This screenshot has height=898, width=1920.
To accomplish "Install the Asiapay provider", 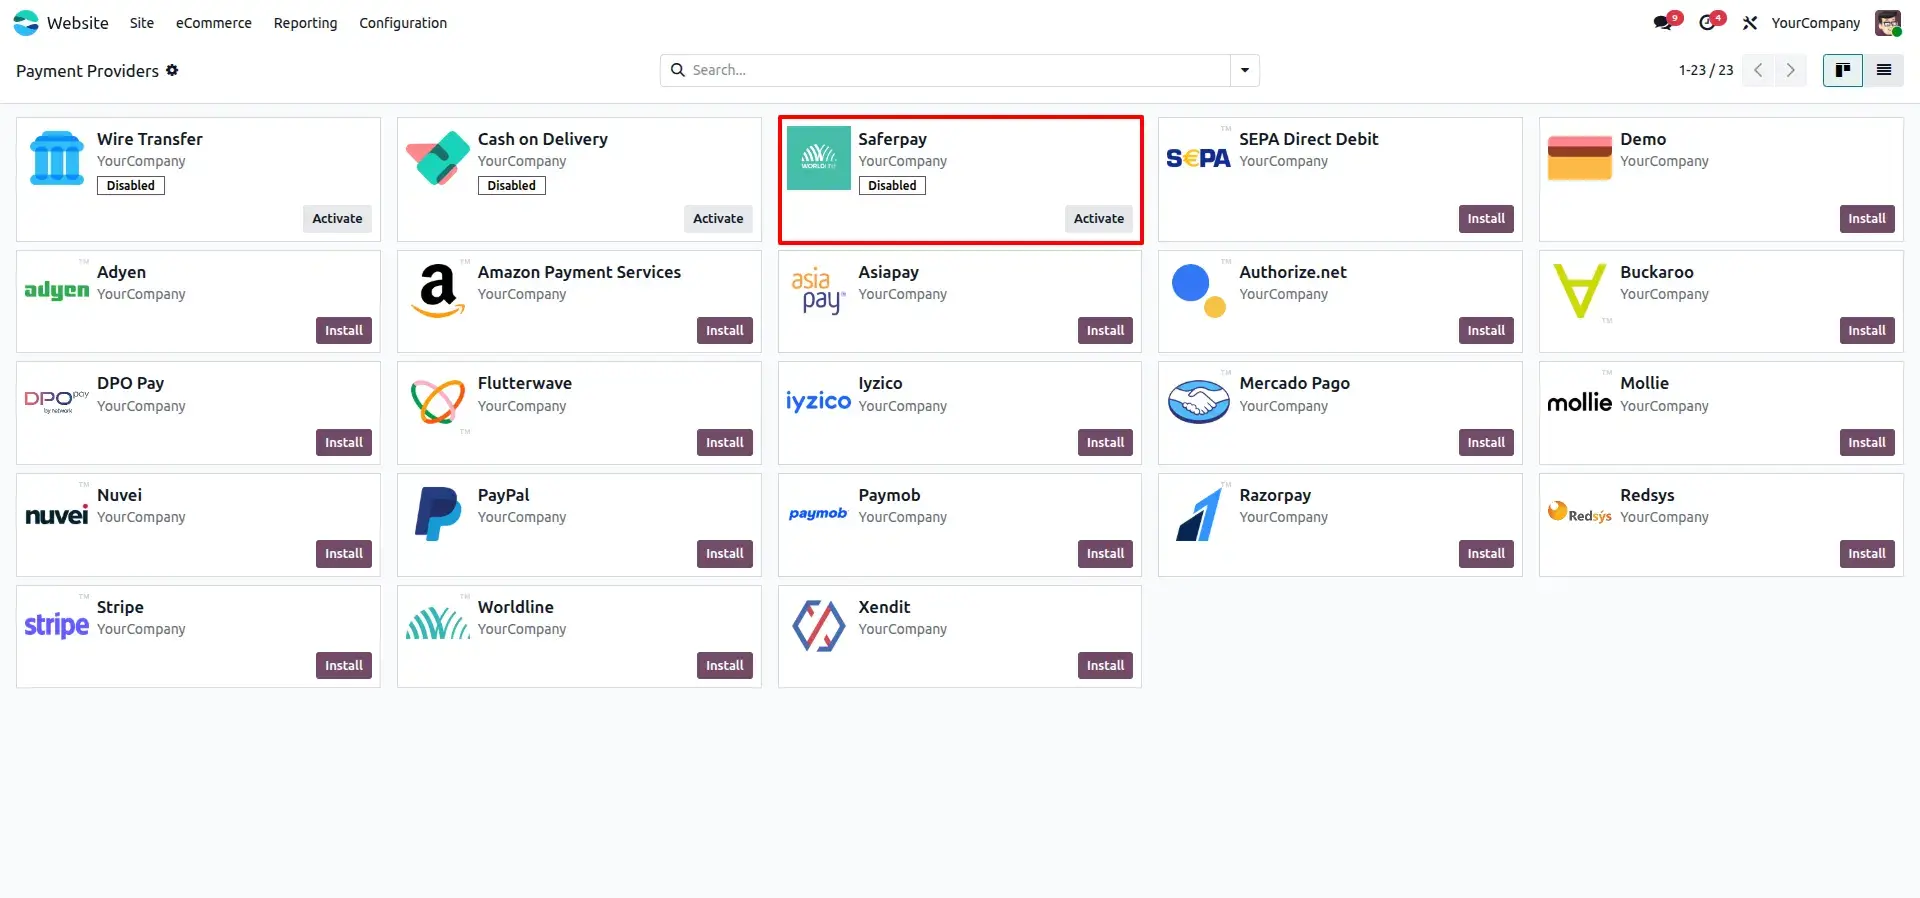I will [1106, 331].
